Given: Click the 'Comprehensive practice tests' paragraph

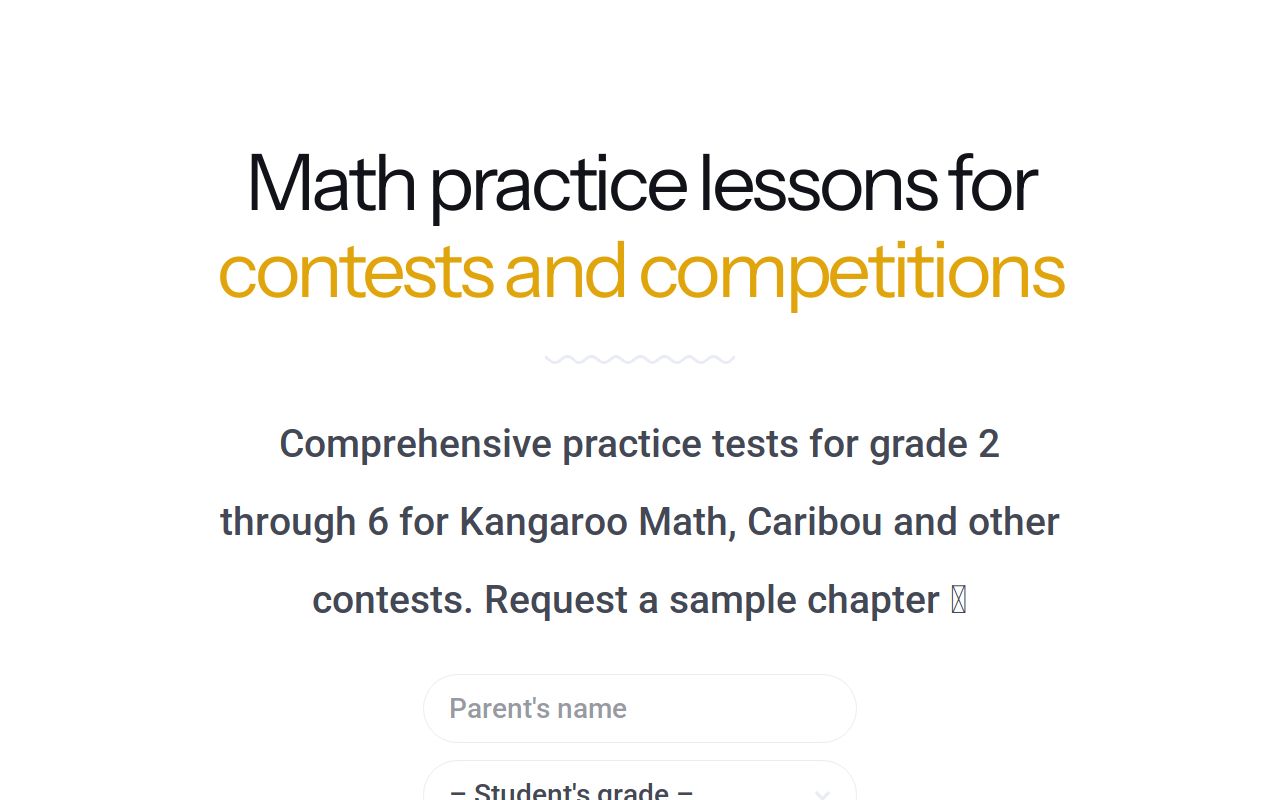Looking at the screenshot, I should point(640,443).
